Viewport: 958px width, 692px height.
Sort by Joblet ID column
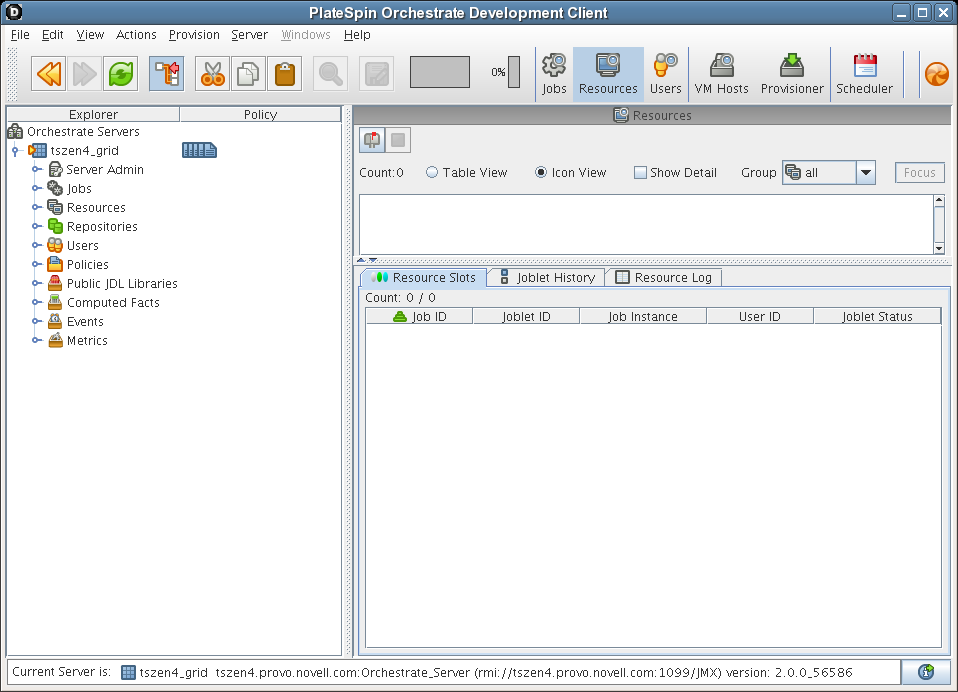(526, 316)
